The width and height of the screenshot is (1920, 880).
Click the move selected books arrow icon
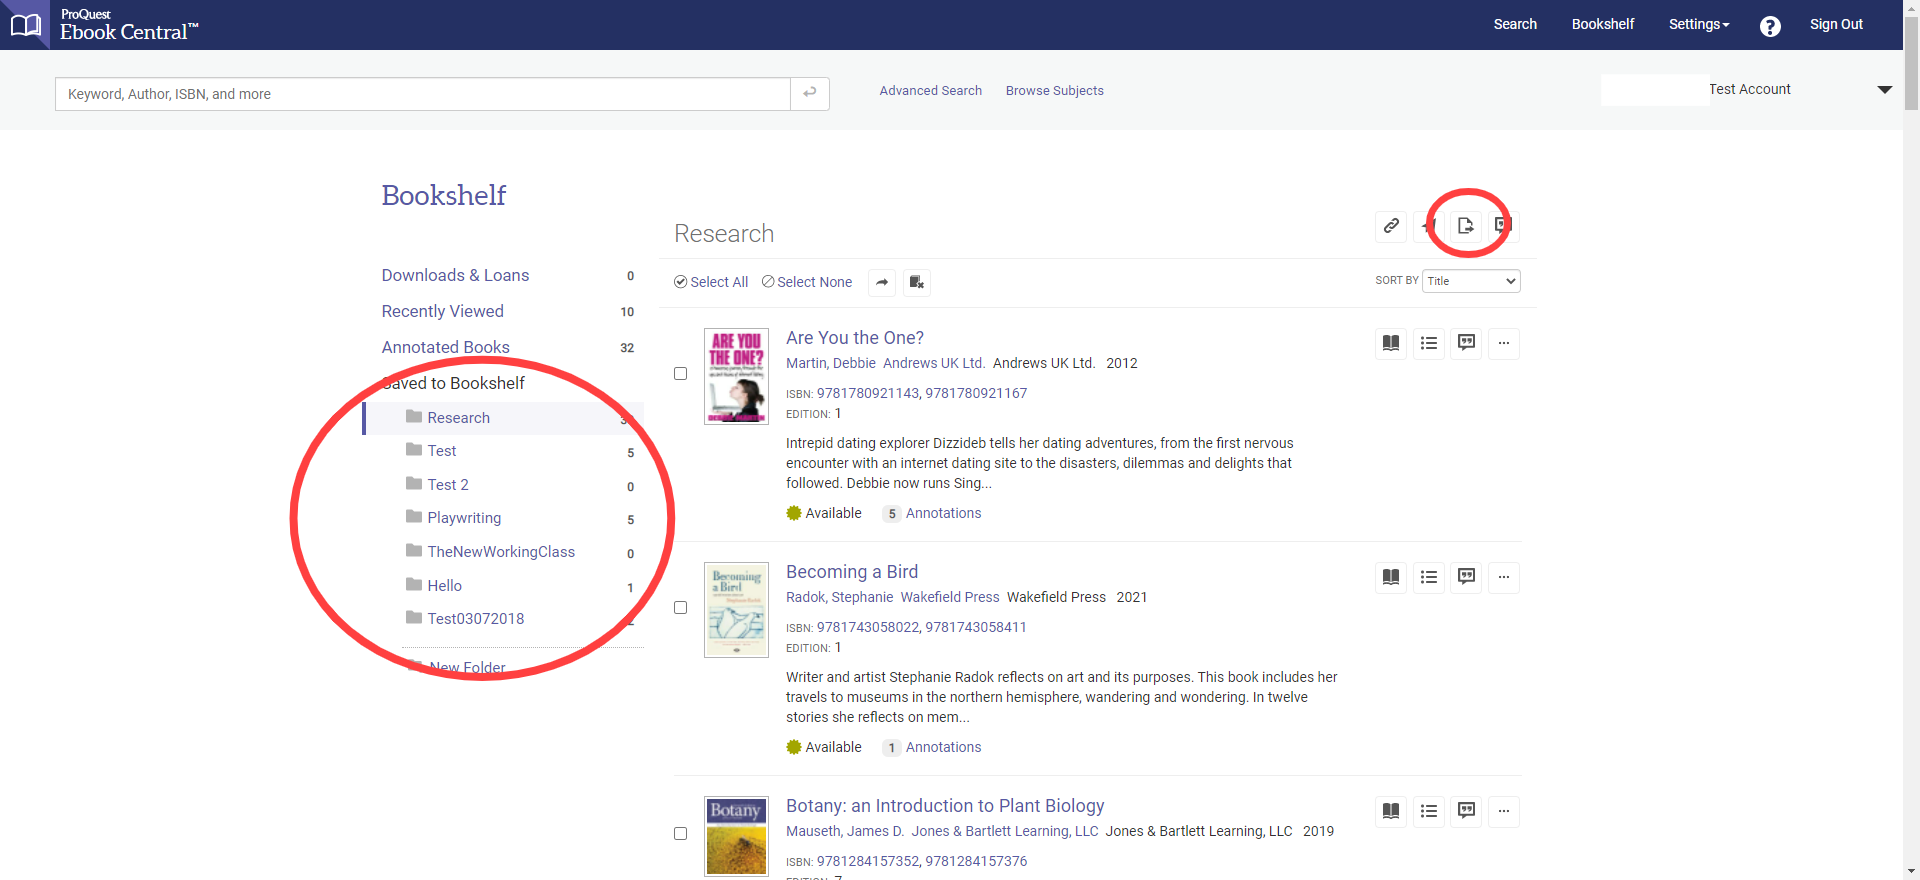[882, 283]
